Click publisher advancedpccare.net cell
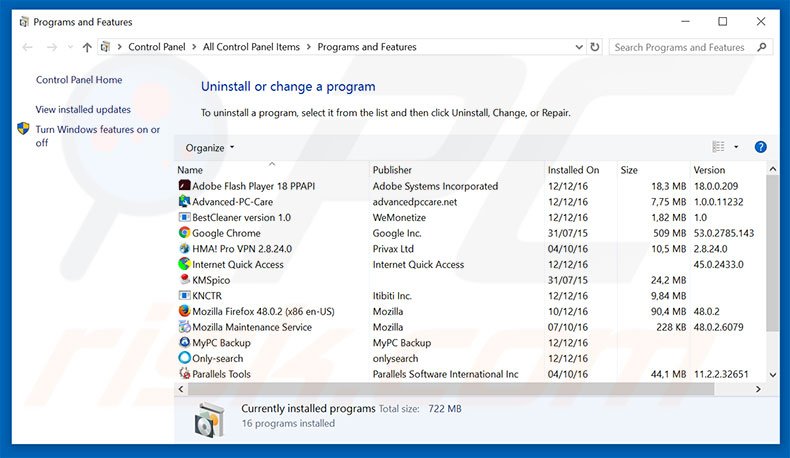 click(415, 202)
